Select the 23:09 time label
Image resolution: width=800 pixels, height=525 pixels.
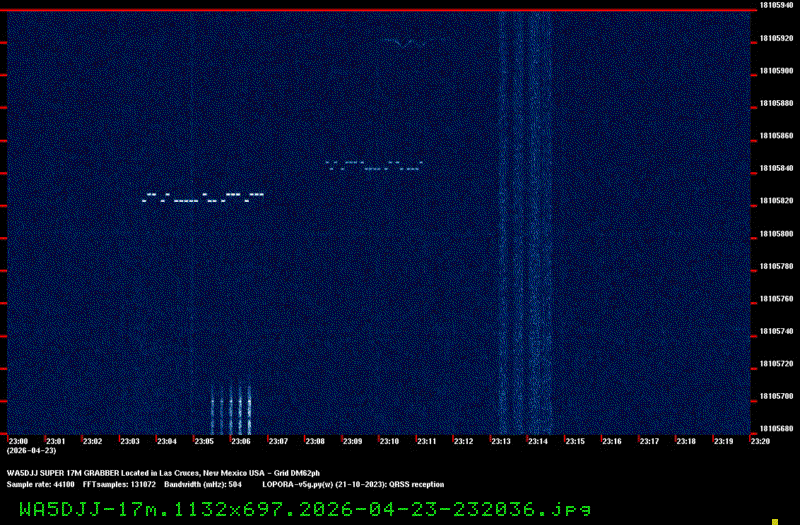coord(353,441)
